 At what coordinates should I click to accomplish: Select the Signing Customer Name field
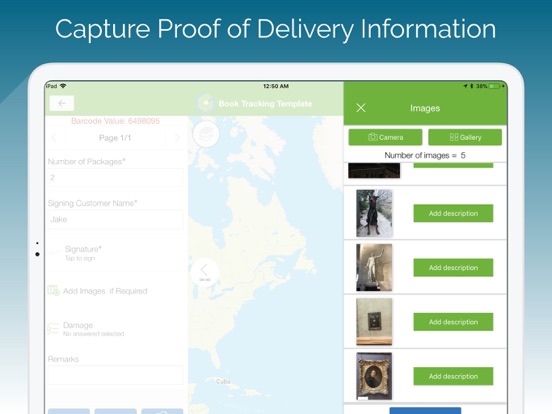pyautogui.click(x=115, y=219)
